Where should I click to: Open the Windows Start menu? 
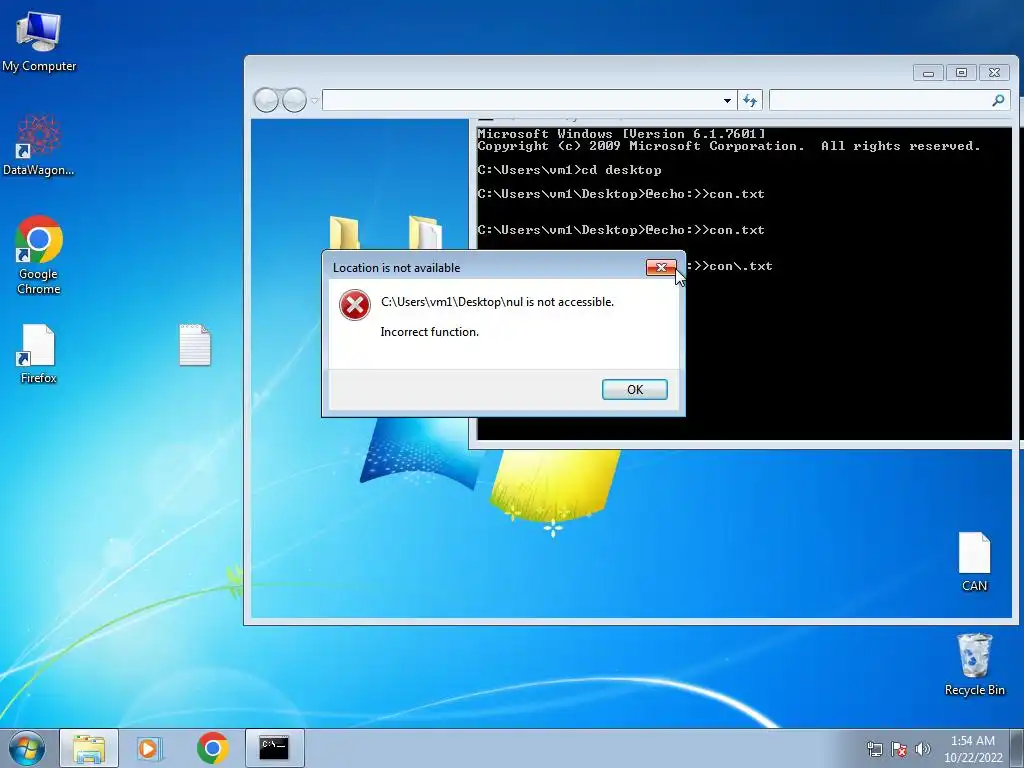[x=27, y=748]
